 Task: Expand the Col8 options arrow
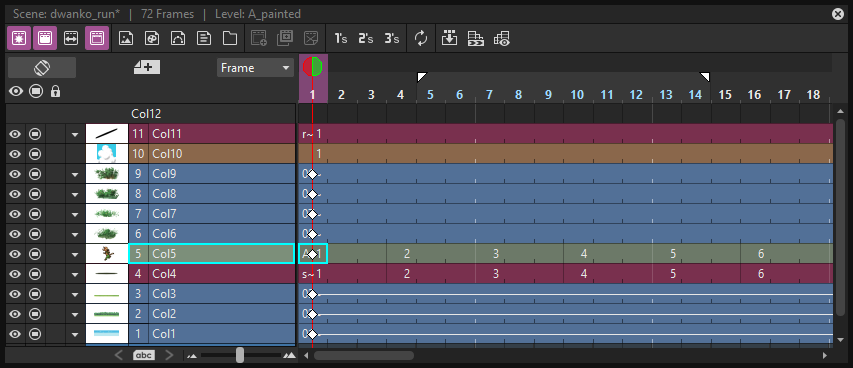pyautogui.click(x=75, y=194)
